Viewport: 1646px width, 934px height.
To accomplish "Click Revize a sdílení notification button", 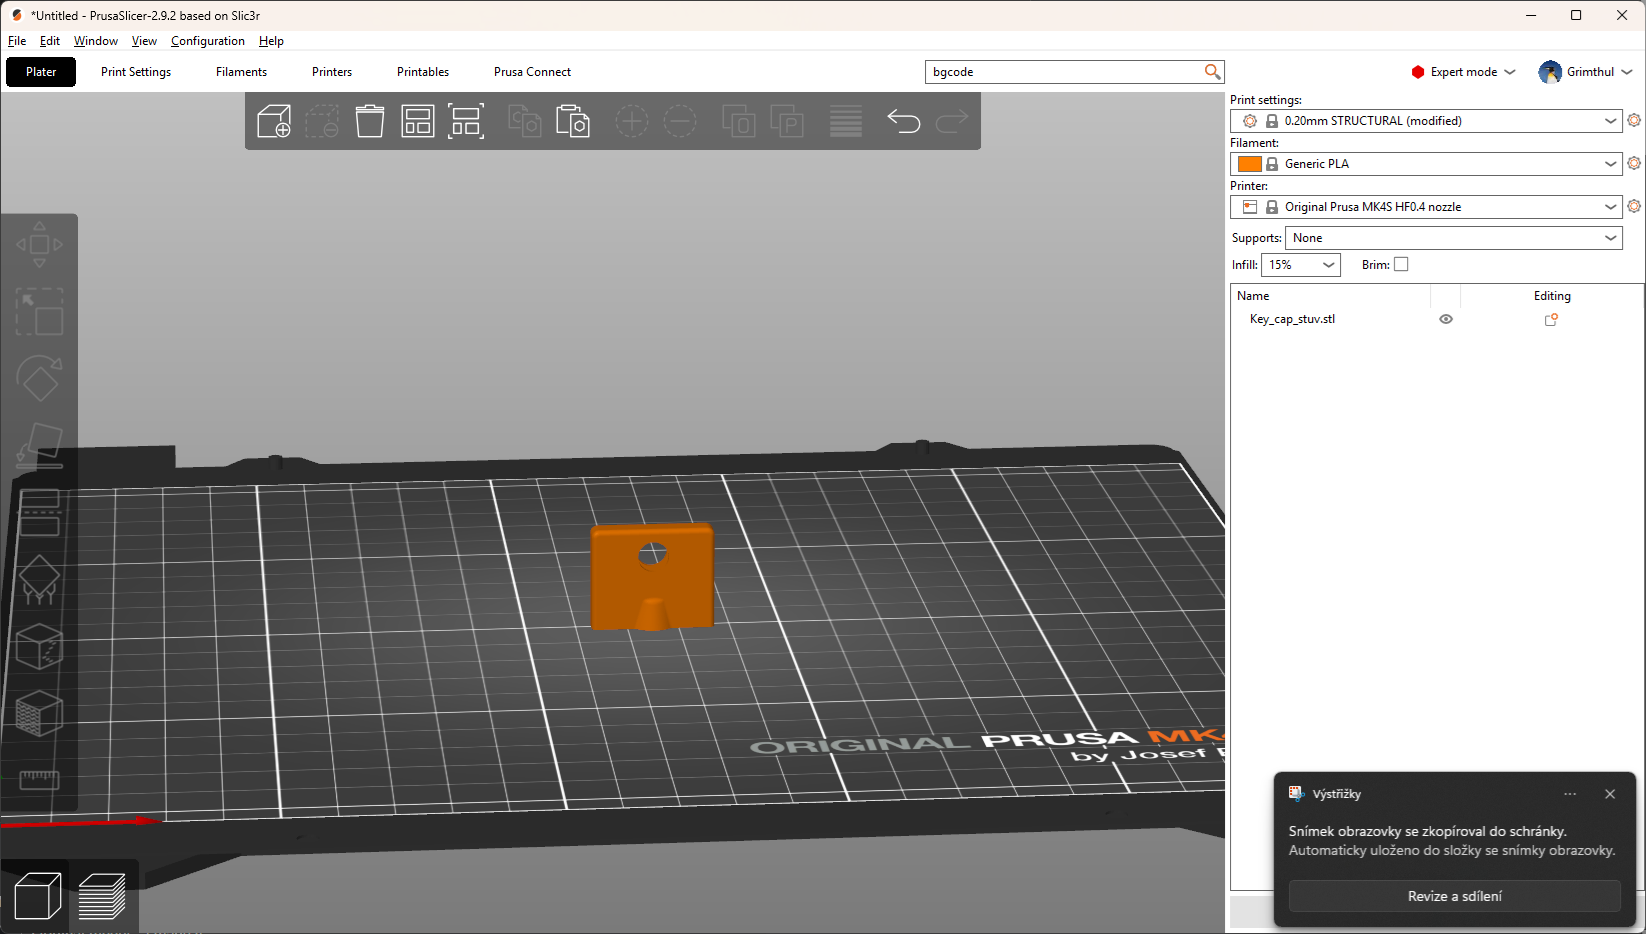I will (1454, 896).
